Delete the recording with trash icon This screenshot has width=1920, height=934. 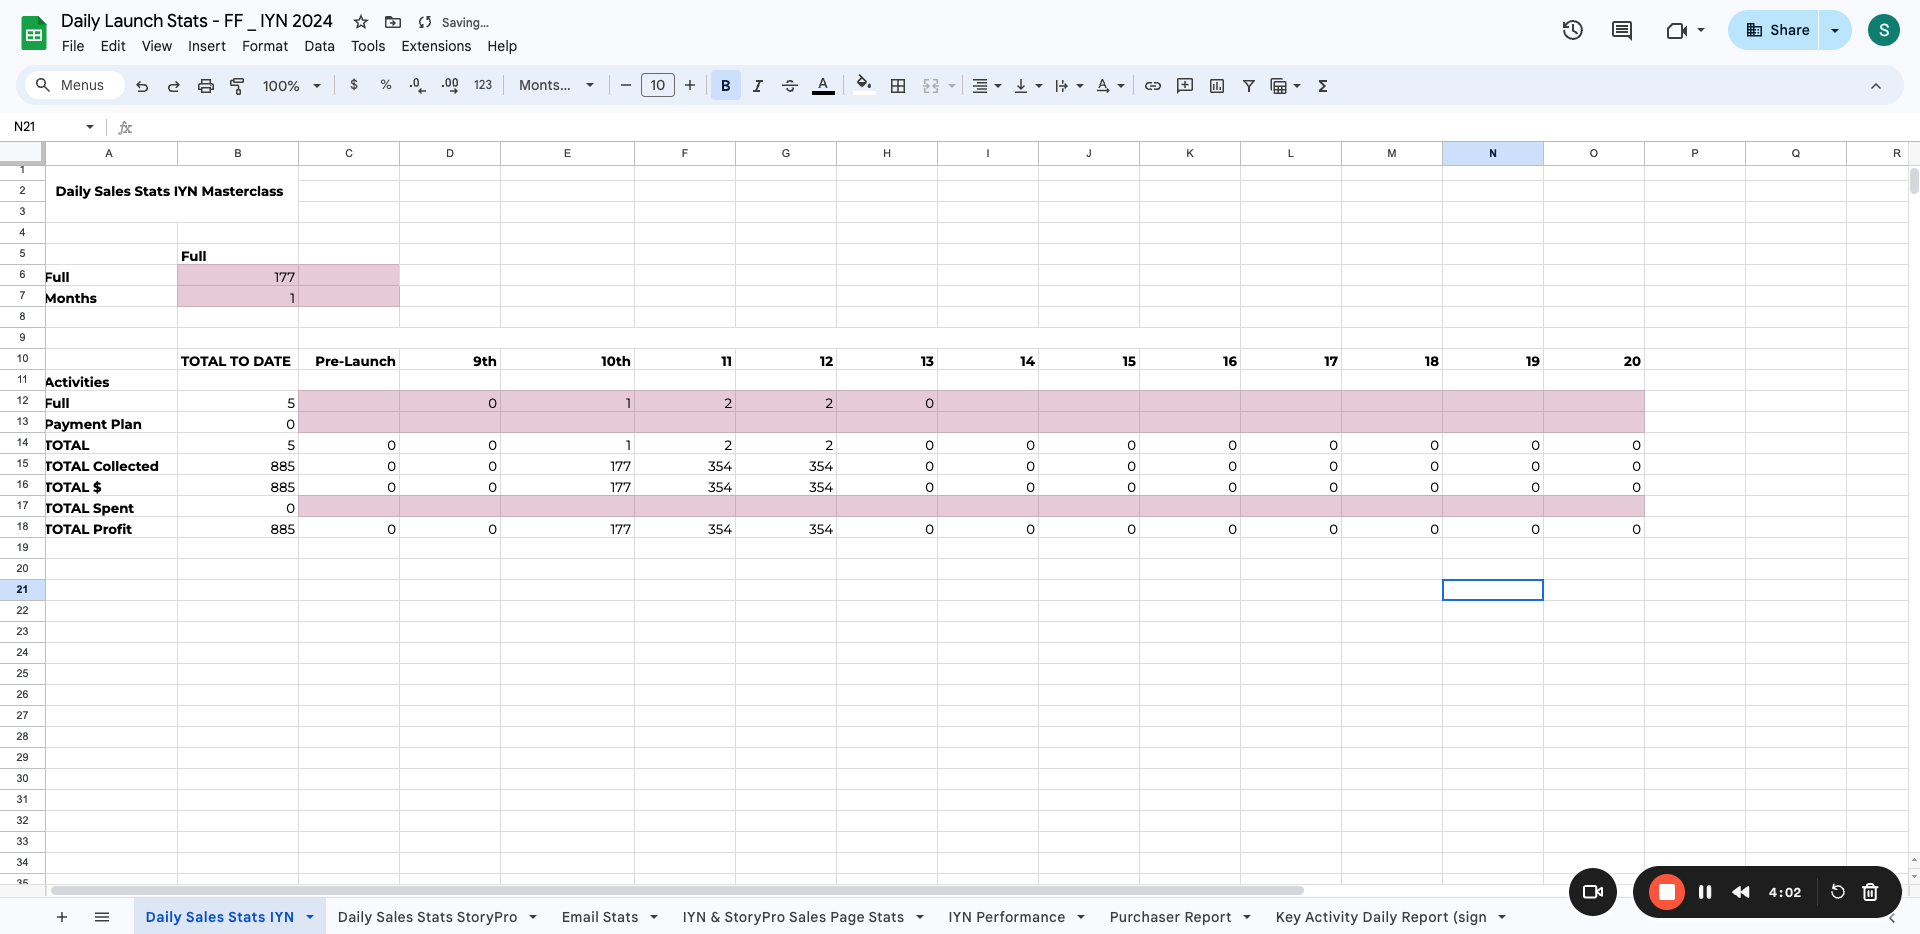click(1870, 892)
